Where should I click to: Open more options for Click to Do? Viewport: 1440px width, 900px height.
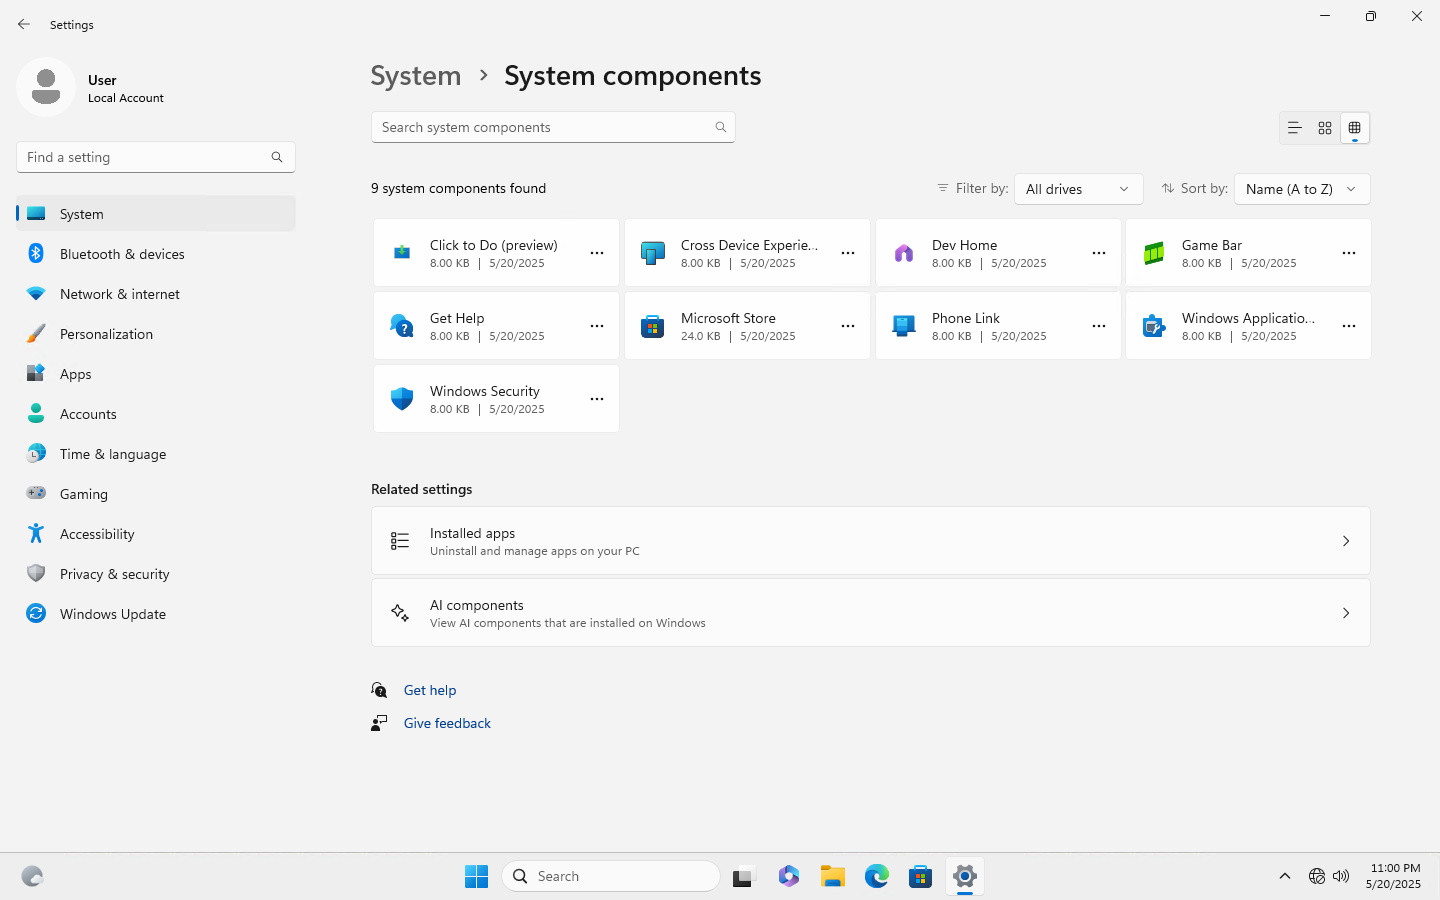[597, 253]
